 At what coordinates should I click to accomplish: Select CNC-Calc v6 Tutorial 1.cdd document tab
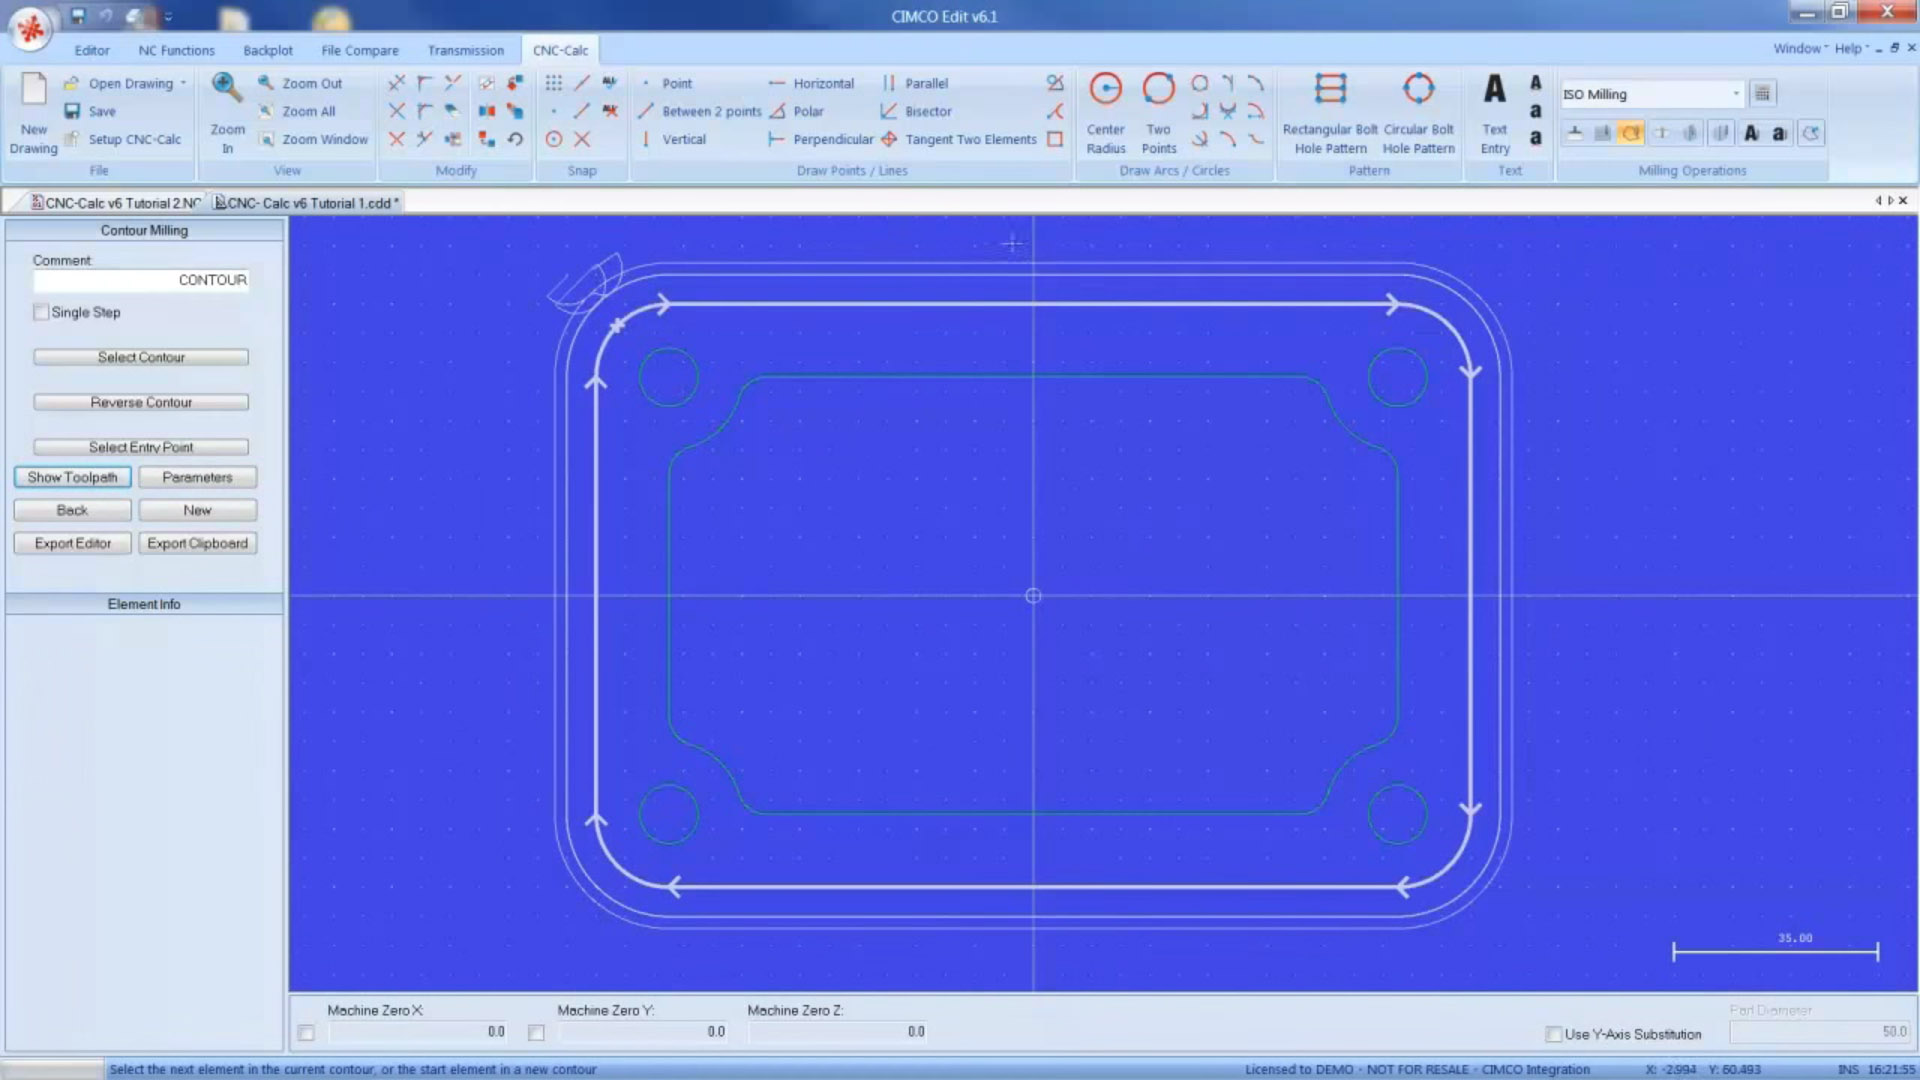coord(306,202)
